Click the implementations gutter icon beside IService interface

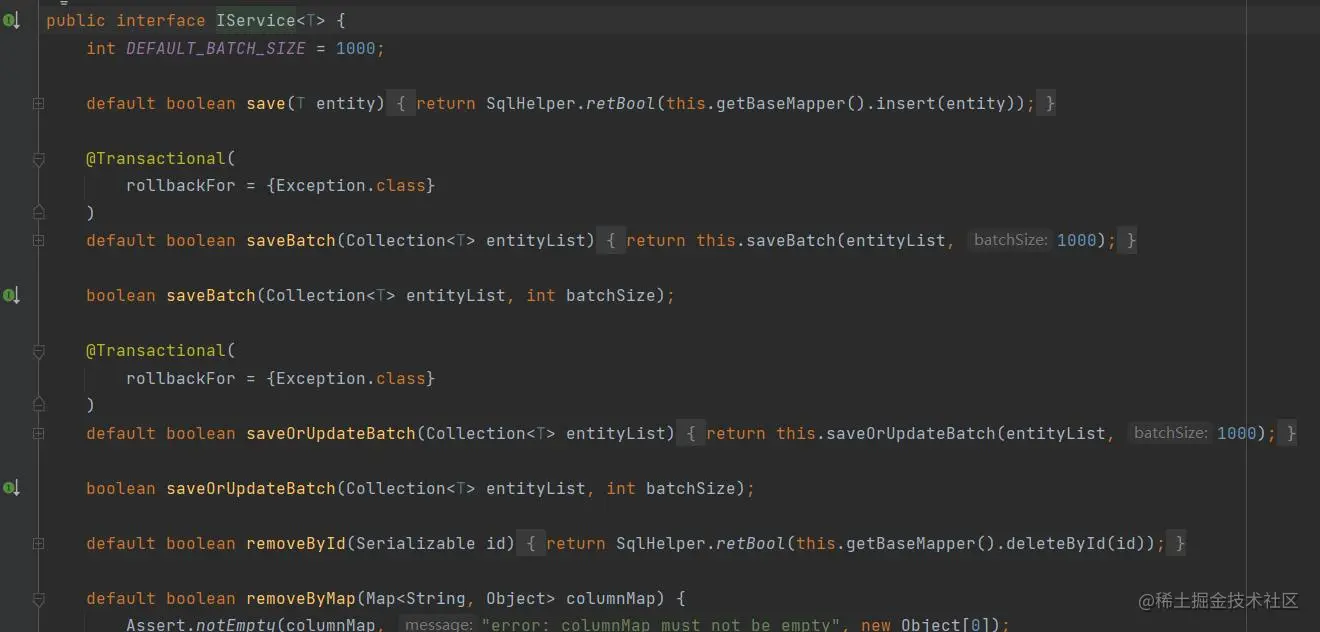pyautogui.click(x=12, y=20)
